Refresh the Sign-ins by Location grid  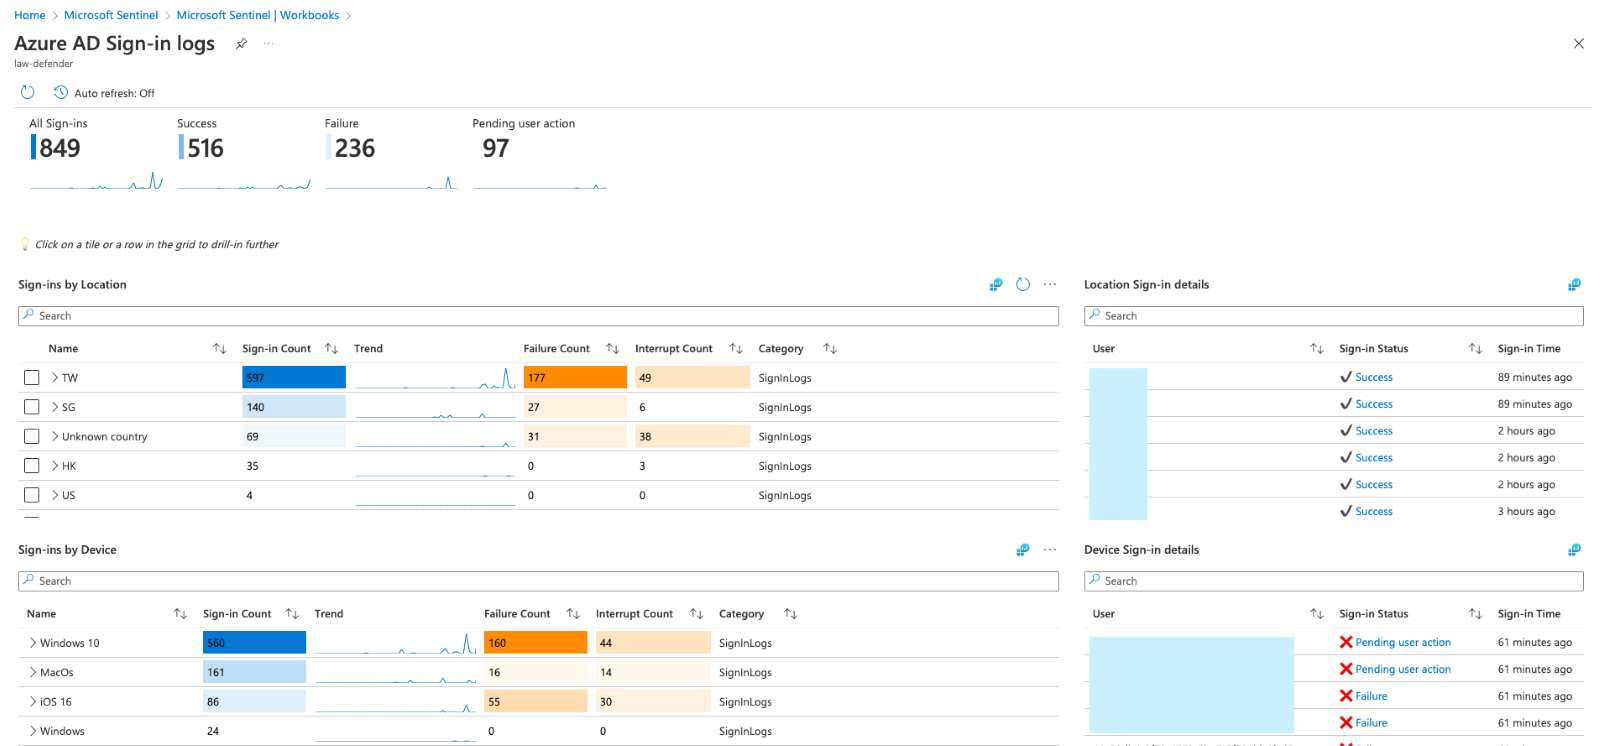[1023, 284]
